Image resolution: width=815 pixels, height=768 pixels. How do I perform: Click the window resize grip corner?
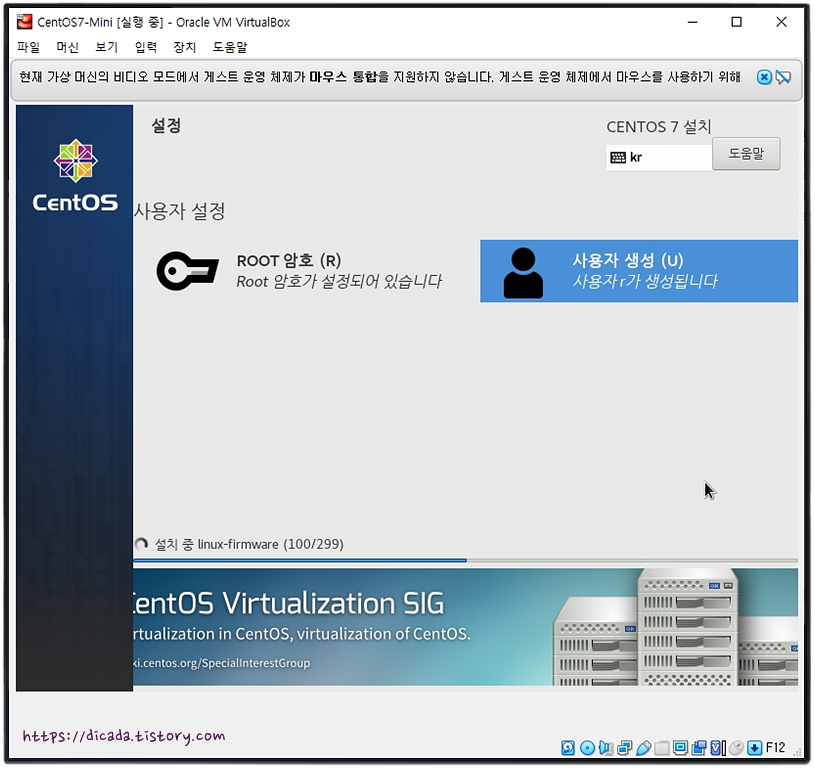pos(797,751)
